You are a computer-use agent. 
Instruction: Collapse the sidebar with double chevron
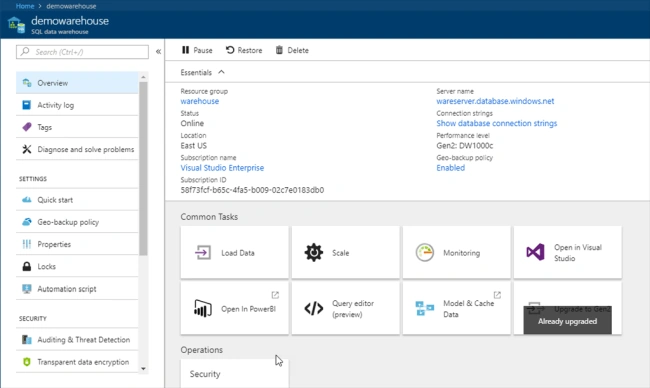158,51
